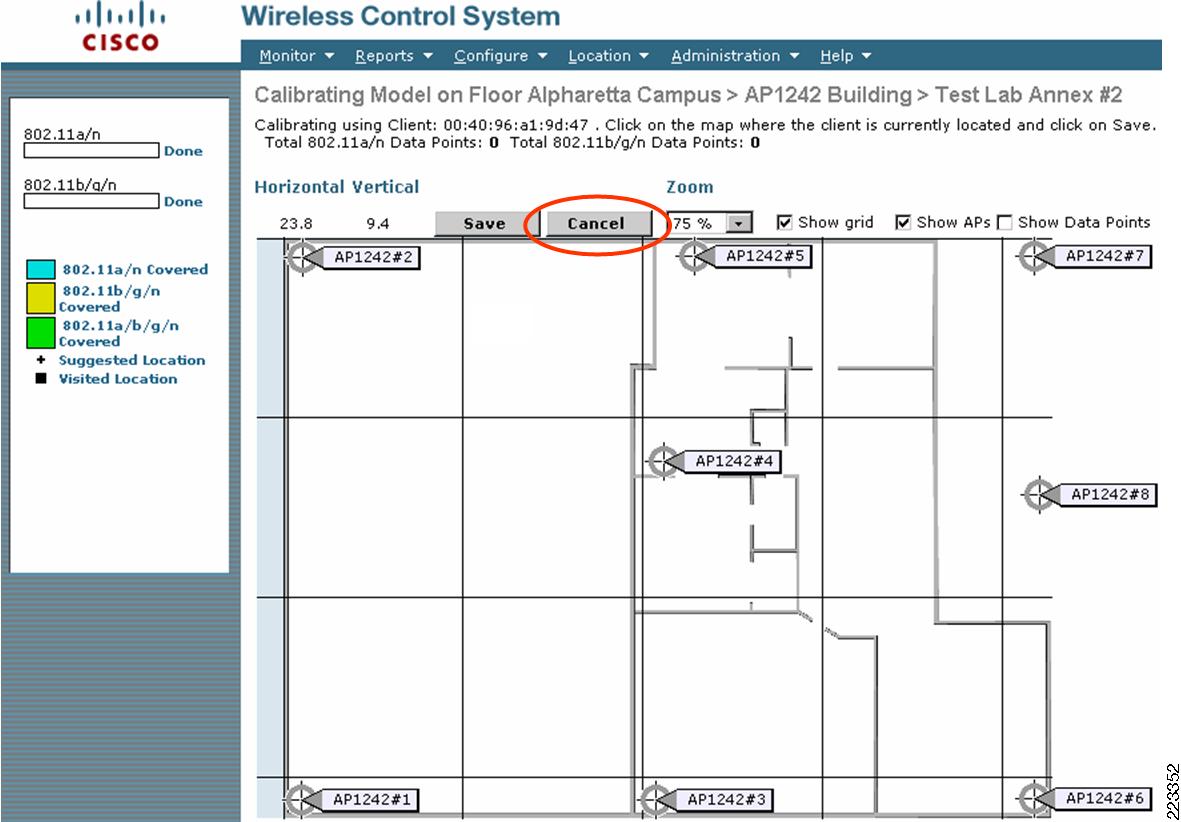Click the Vertical coordinate value 9.4
This screenshot has height=822, width=1181.
pos(377,224)
